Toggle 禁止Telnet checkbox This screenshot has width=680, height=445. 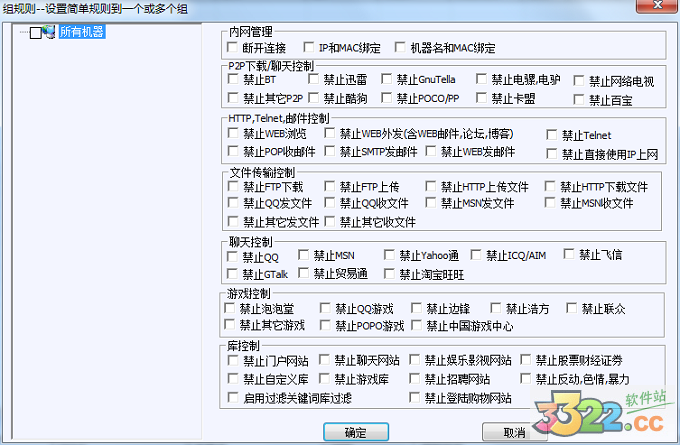click(x=552, y=135)
